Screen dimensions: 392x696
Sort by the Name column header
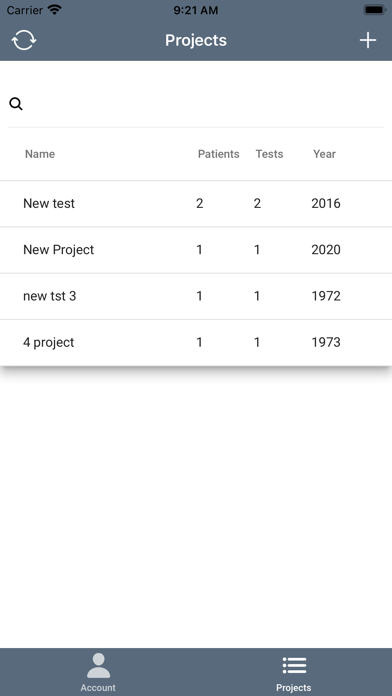tap(40, 154)
